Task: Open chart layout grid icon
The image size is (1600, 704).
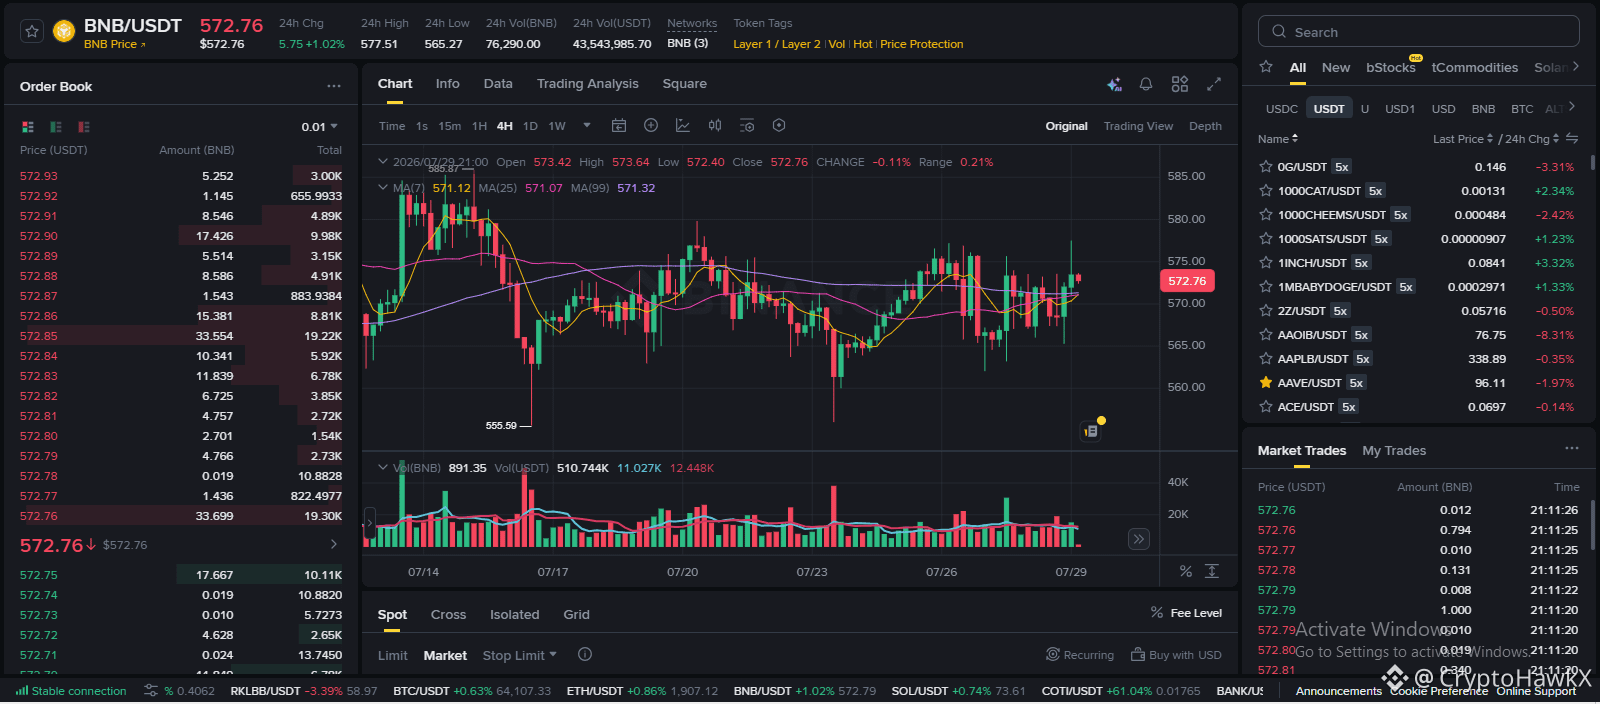Action: click(x=1180, y=84)
